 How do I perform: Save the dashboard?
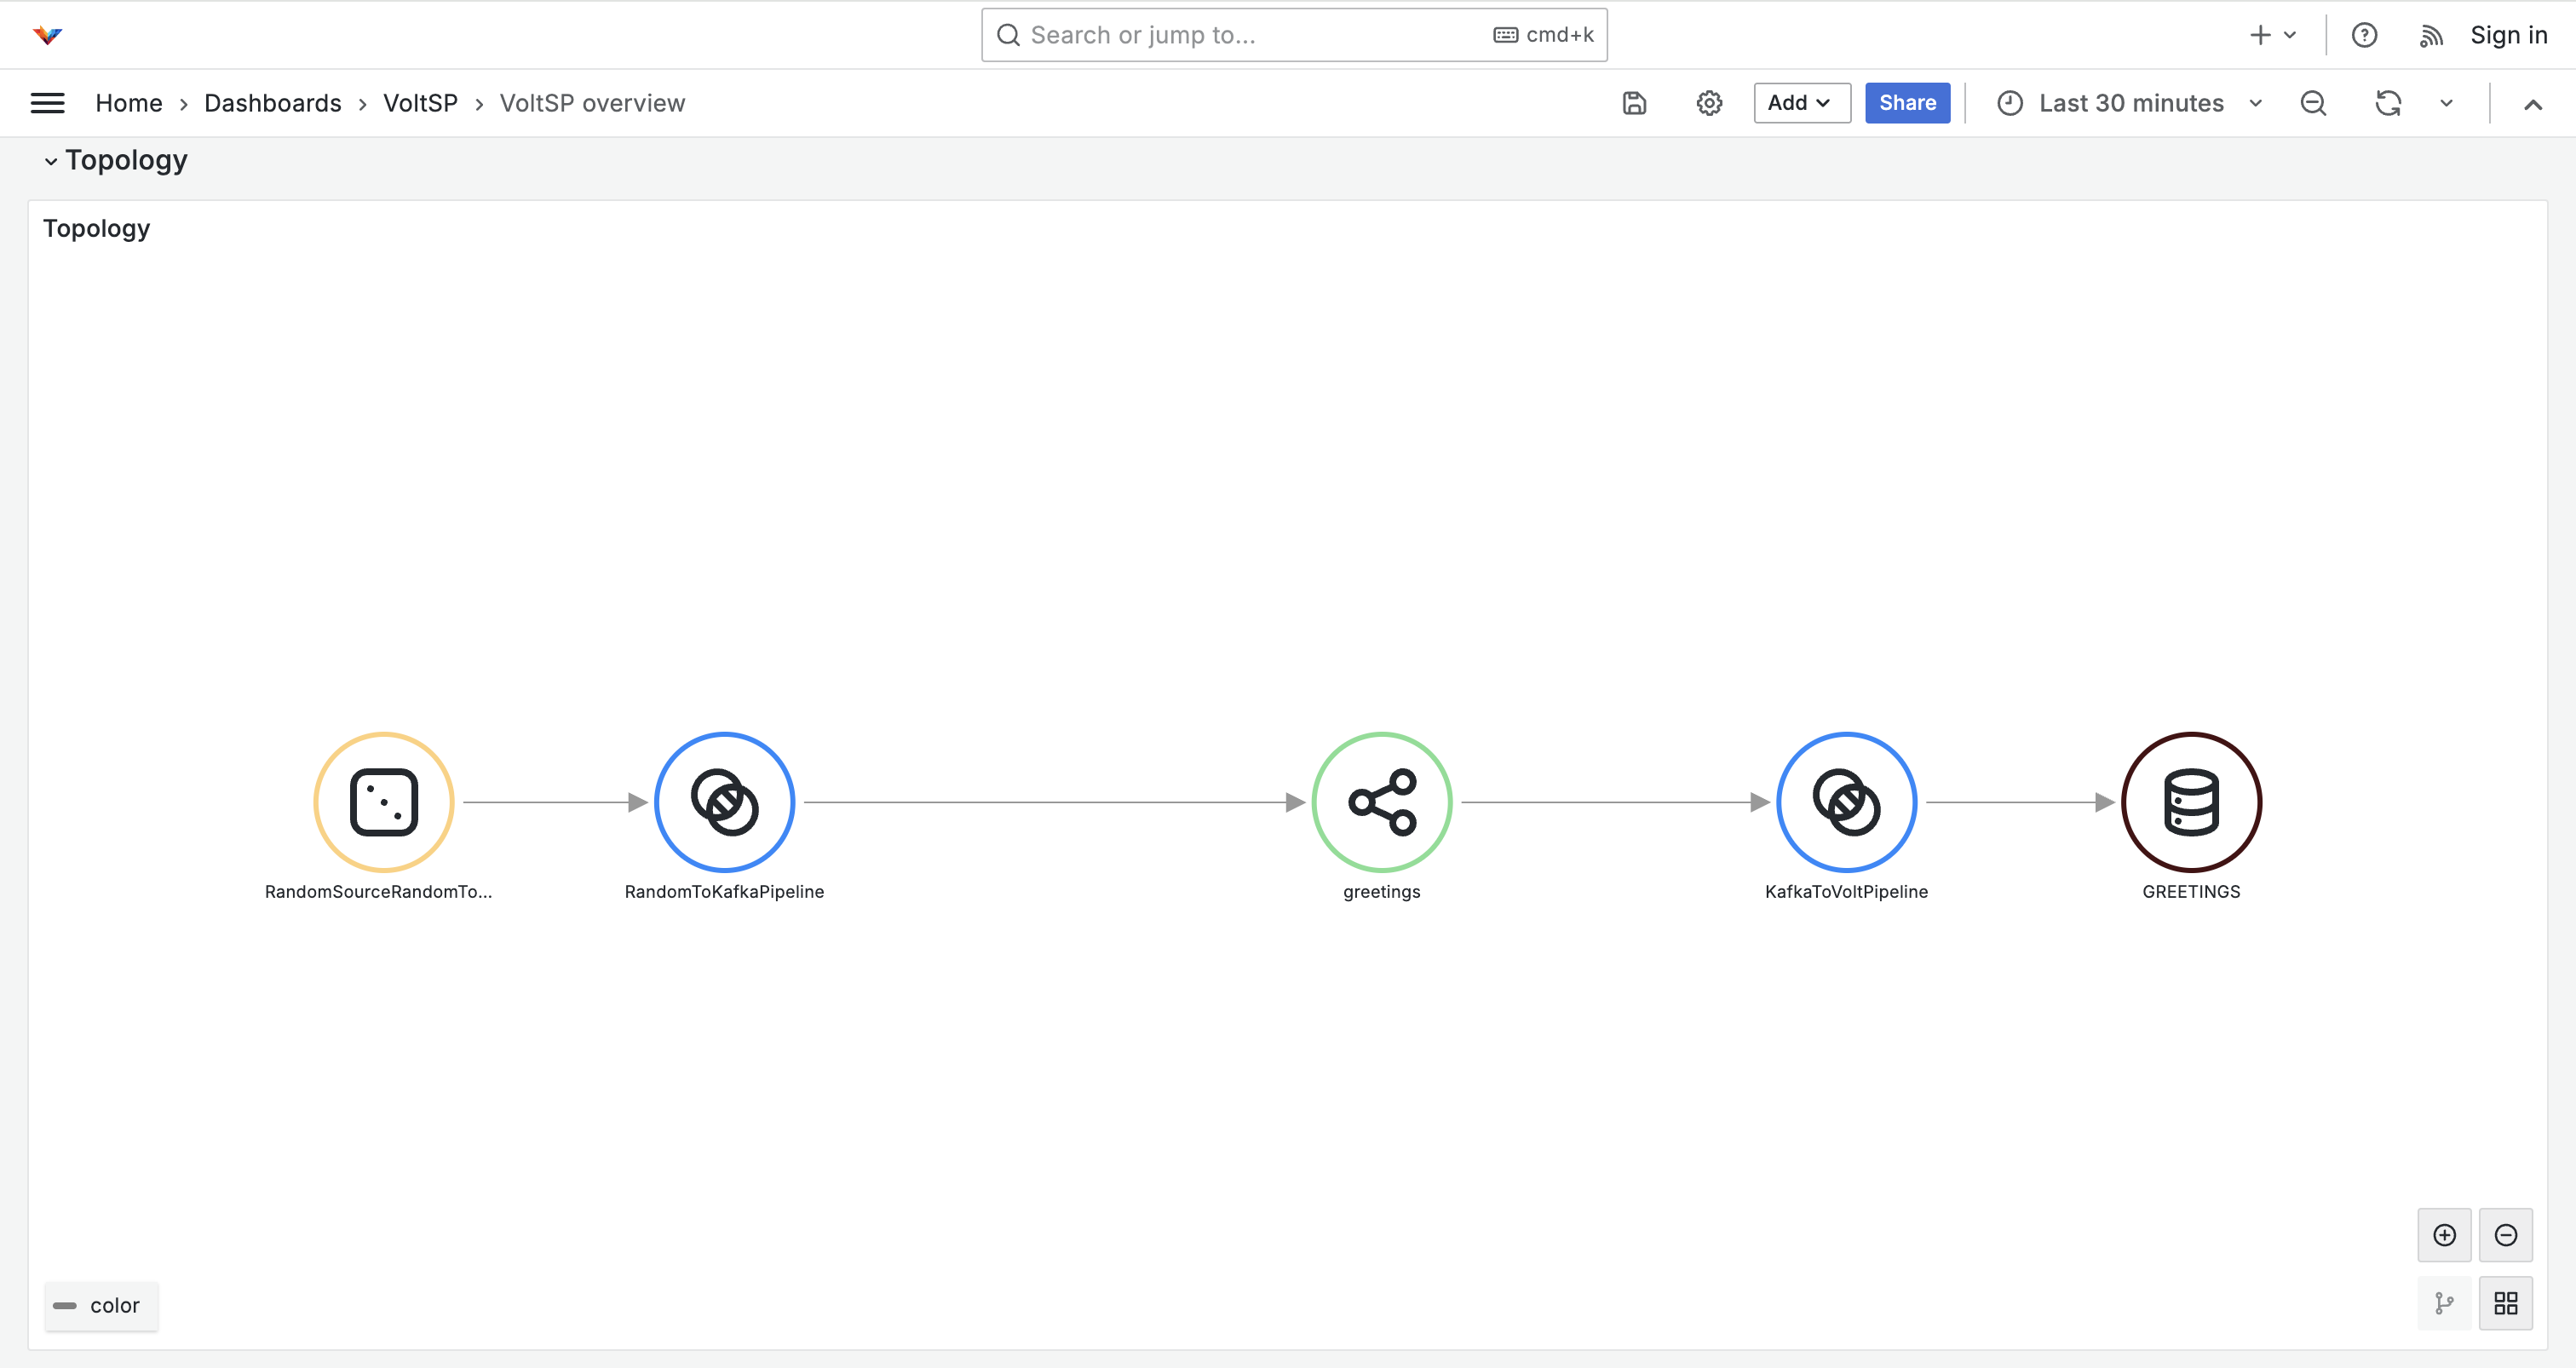[x=1634, y=103]
